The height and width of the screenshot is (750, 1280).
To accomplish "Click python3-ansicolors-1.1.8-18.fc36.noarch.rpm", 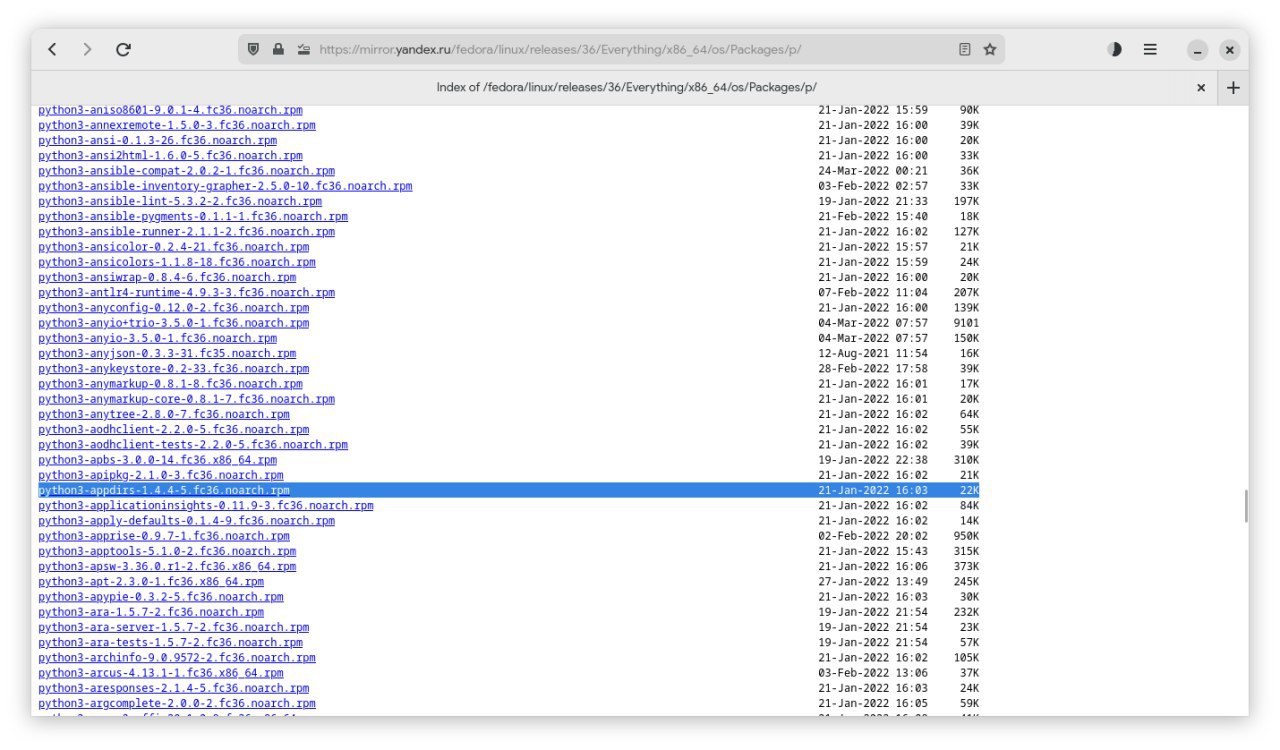I will (x=177, y=262).
